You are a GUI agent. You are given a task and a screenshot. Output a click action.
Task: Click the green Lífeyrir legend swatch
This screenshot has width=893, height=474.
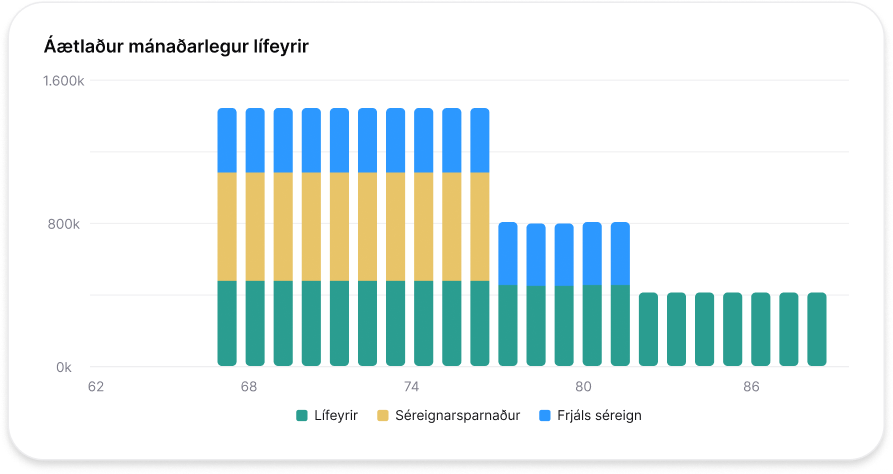coord(301,414)
